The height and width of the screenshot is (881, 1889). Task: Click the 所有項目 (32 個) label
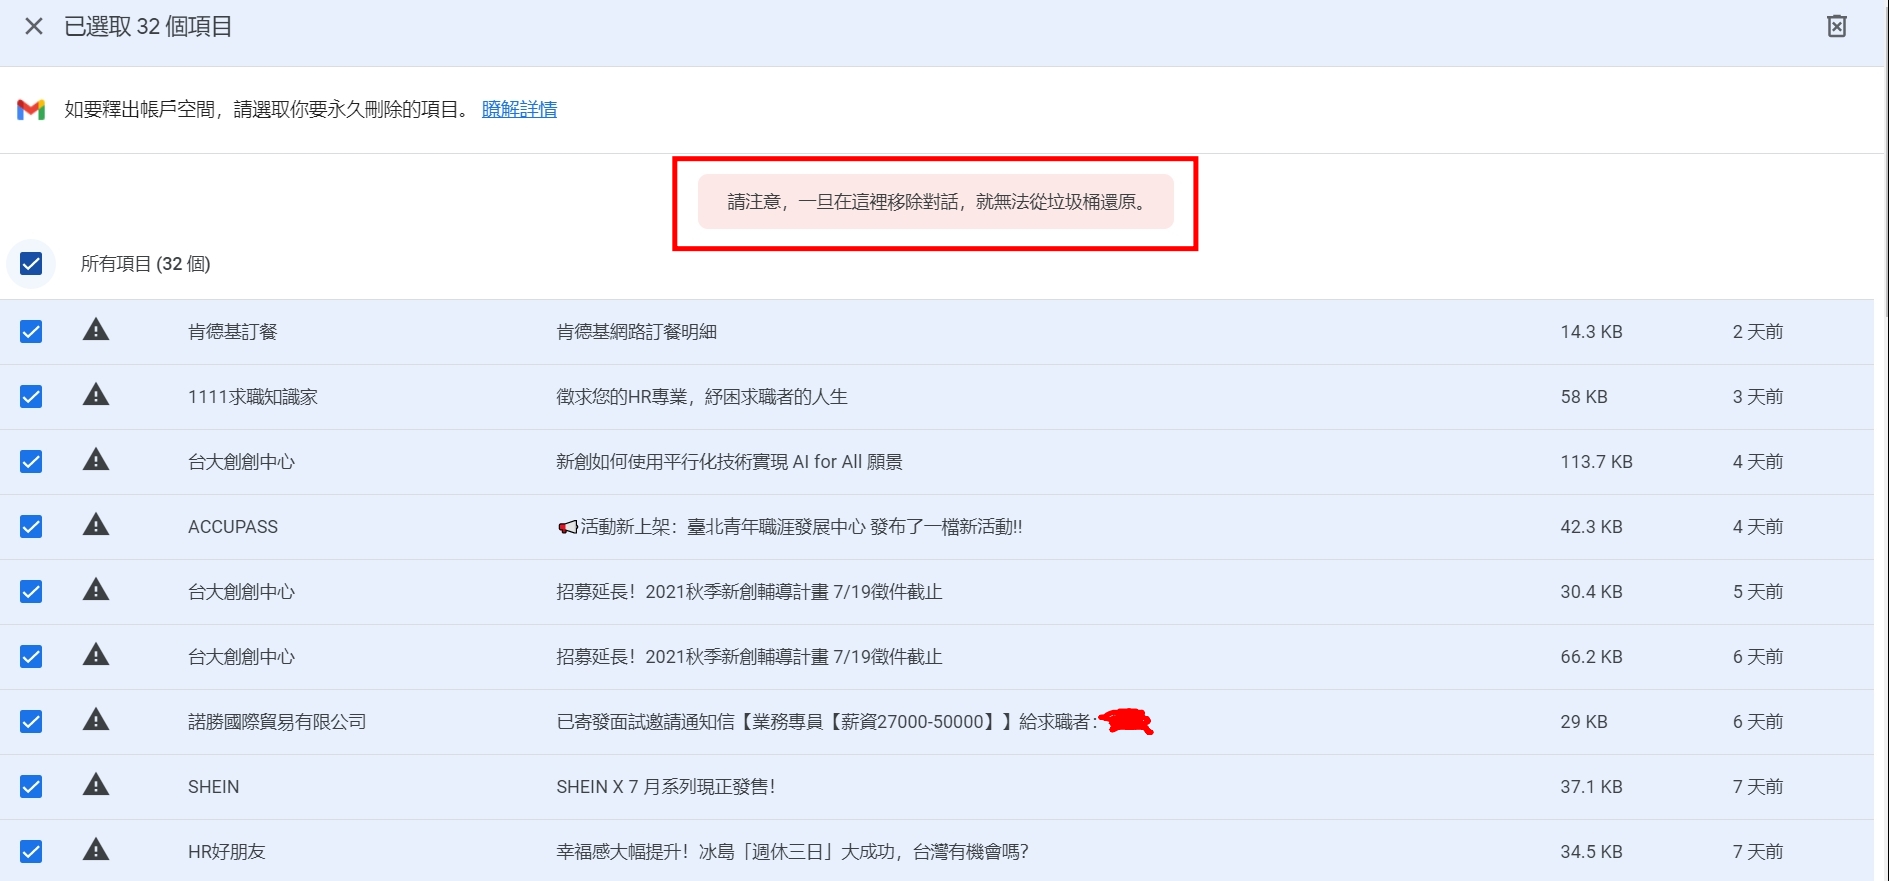coord(145,264)
